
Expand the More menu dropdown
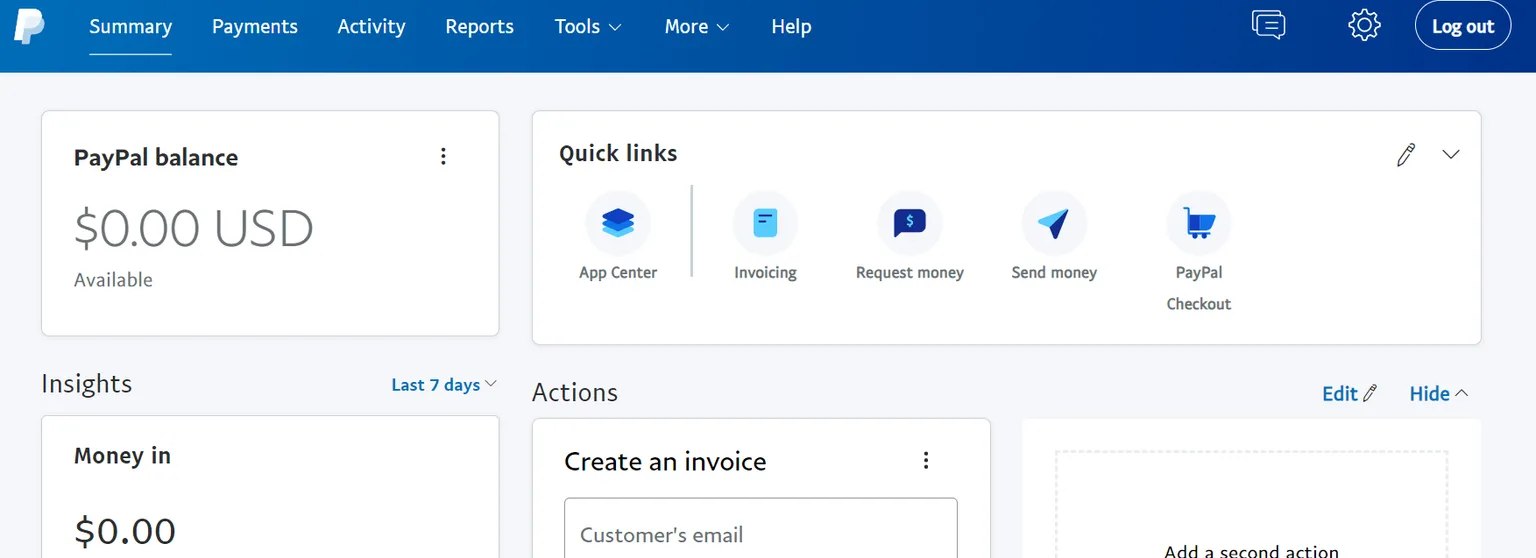(x=697, y=27)
